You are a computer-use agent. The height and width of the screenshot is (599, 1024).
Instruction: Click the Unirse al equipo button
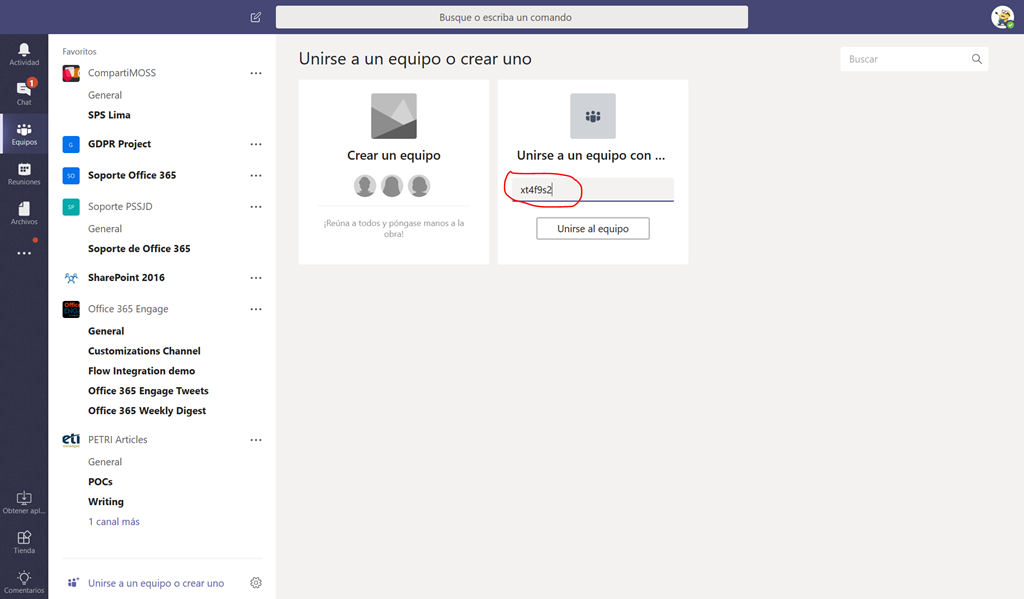[593, 229]
